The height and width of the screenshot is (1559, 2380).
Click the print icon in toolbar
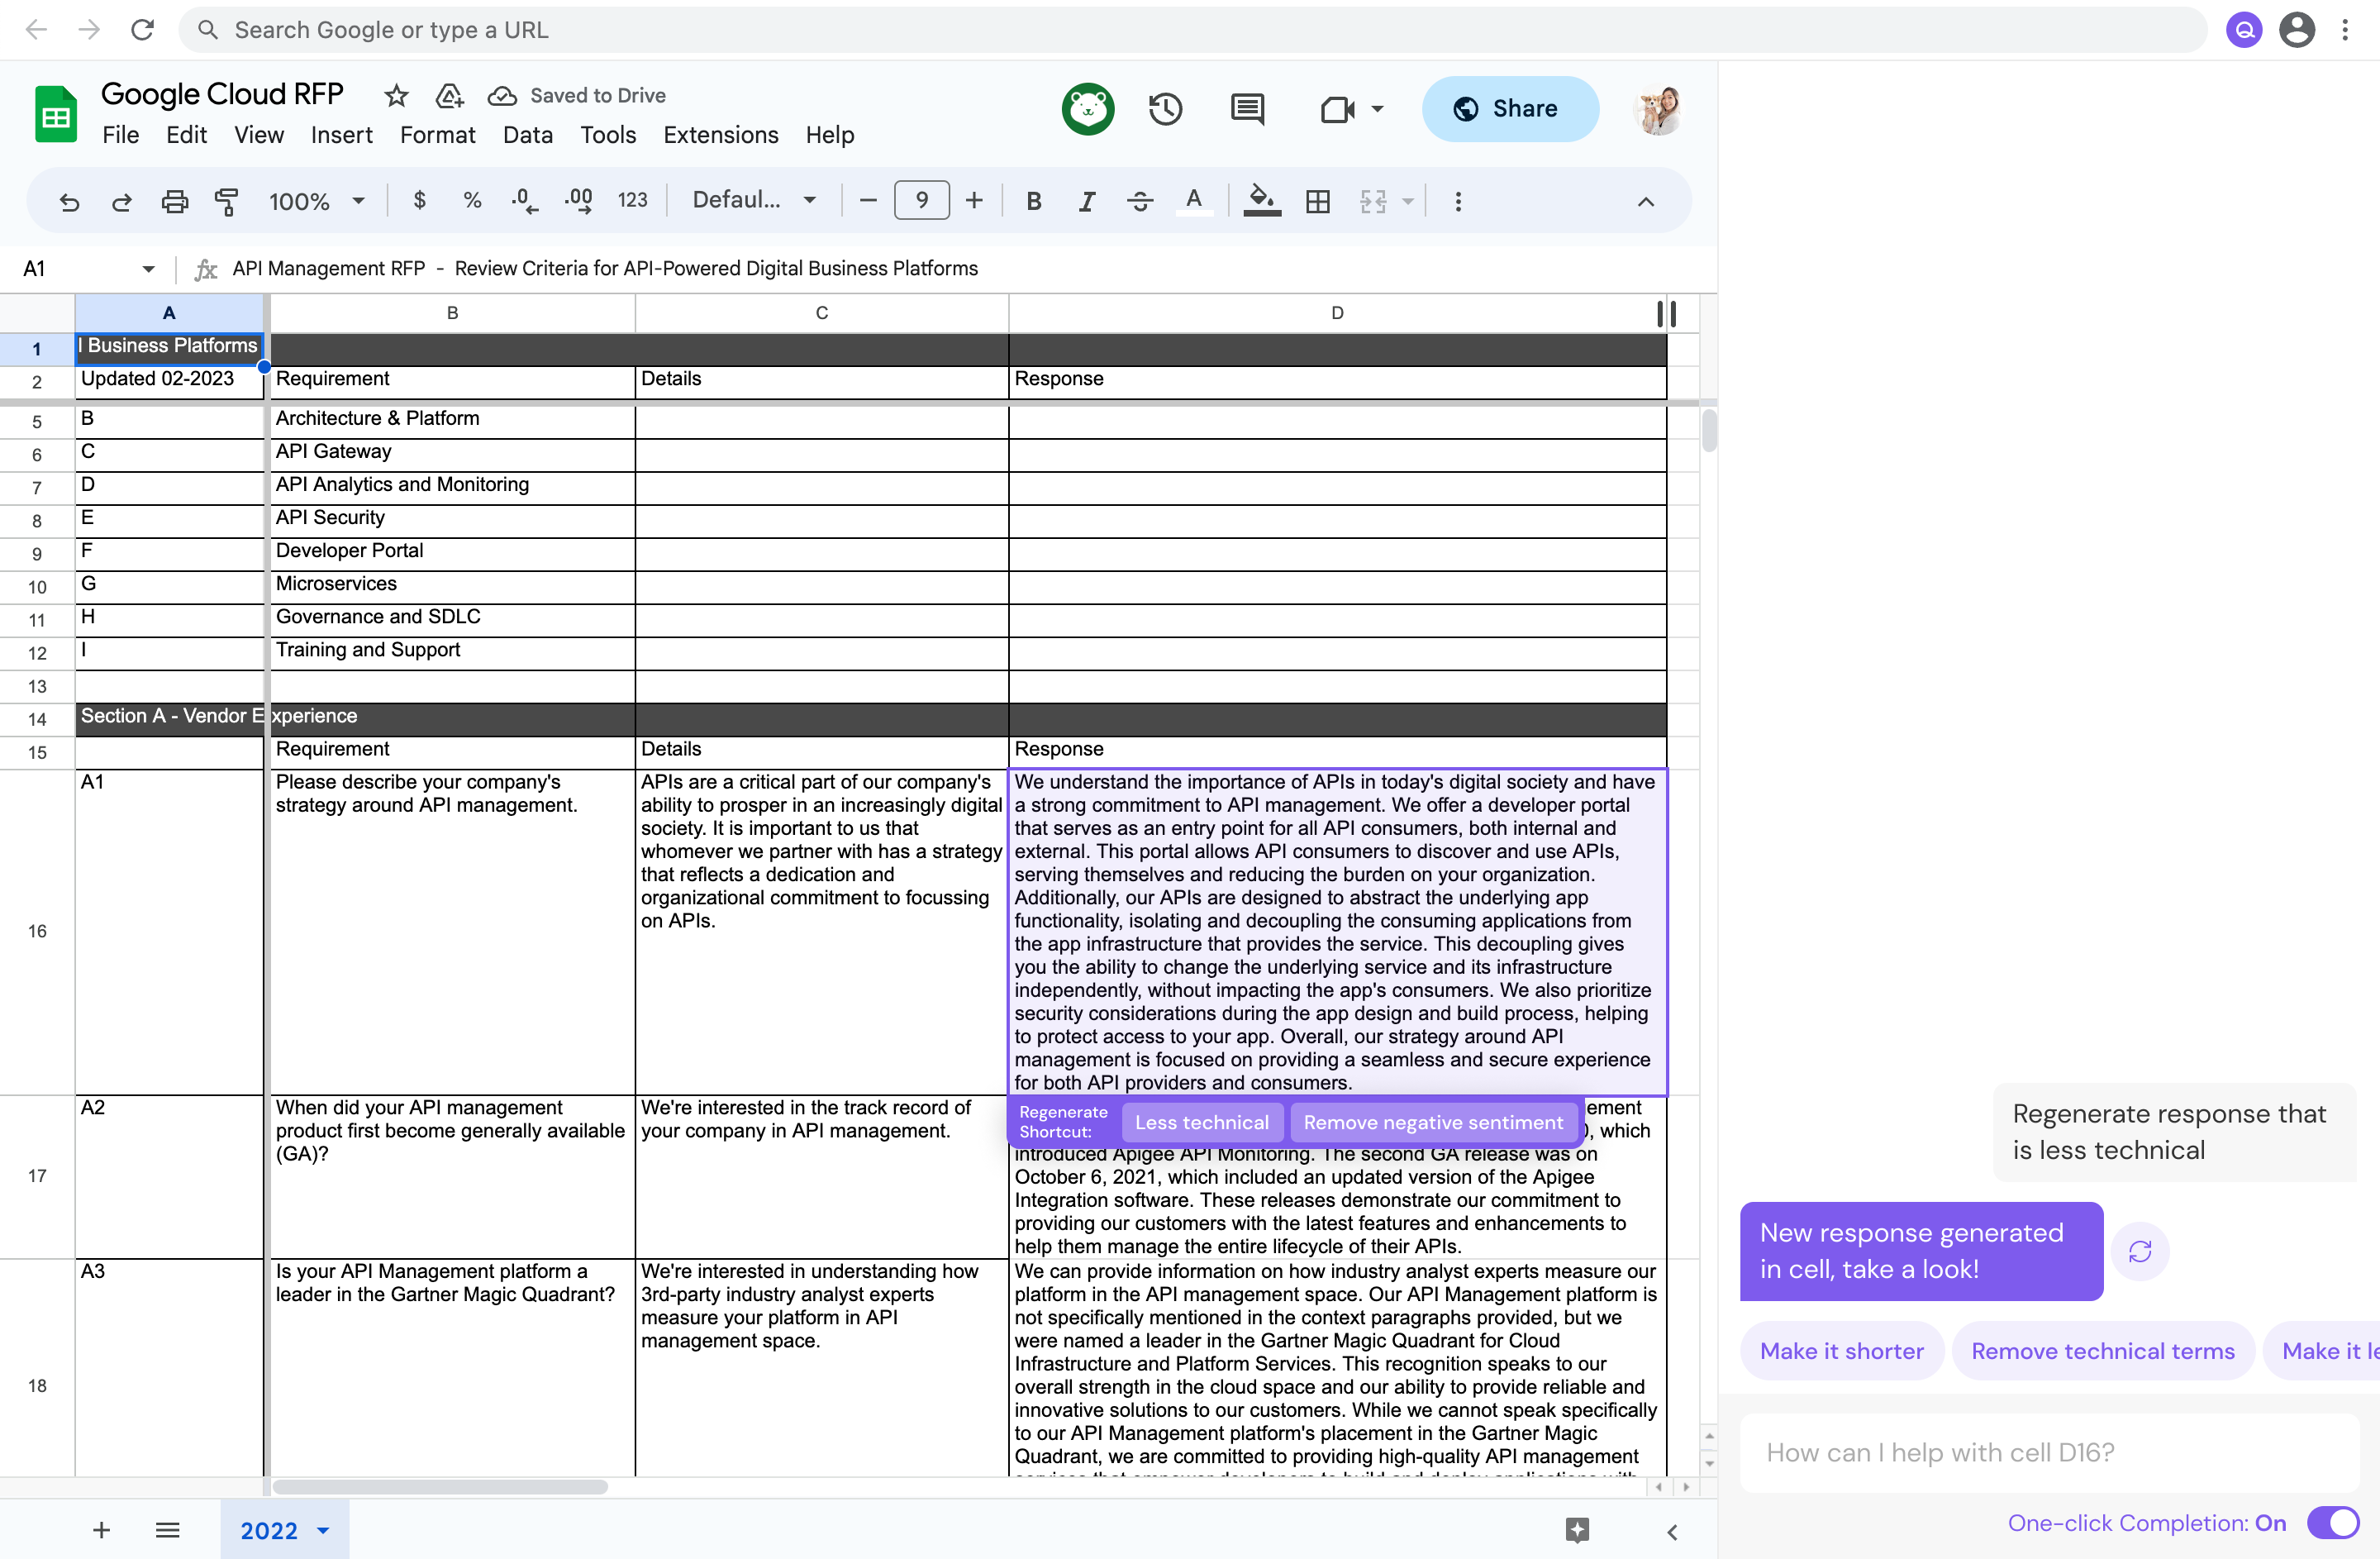tap(174, 201)
